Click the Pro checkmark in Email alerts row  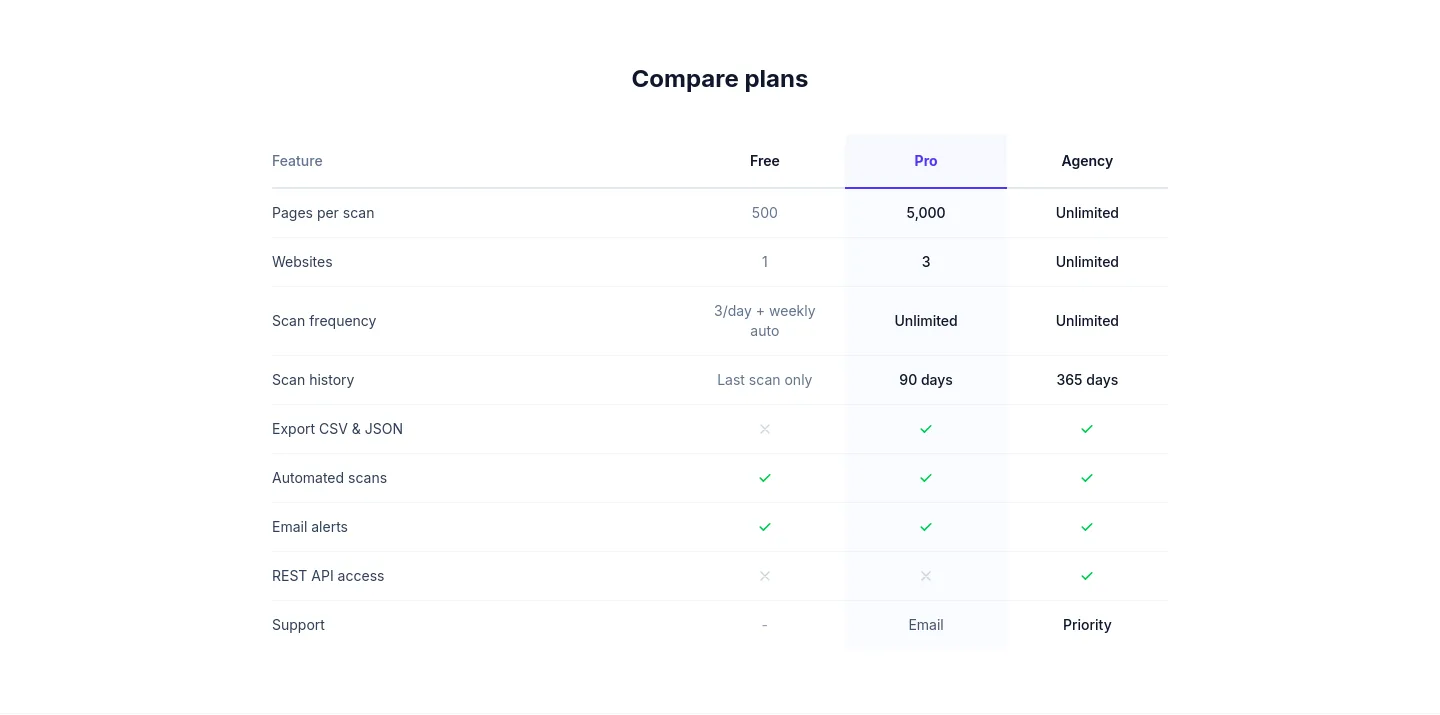(x=926, y=527)
